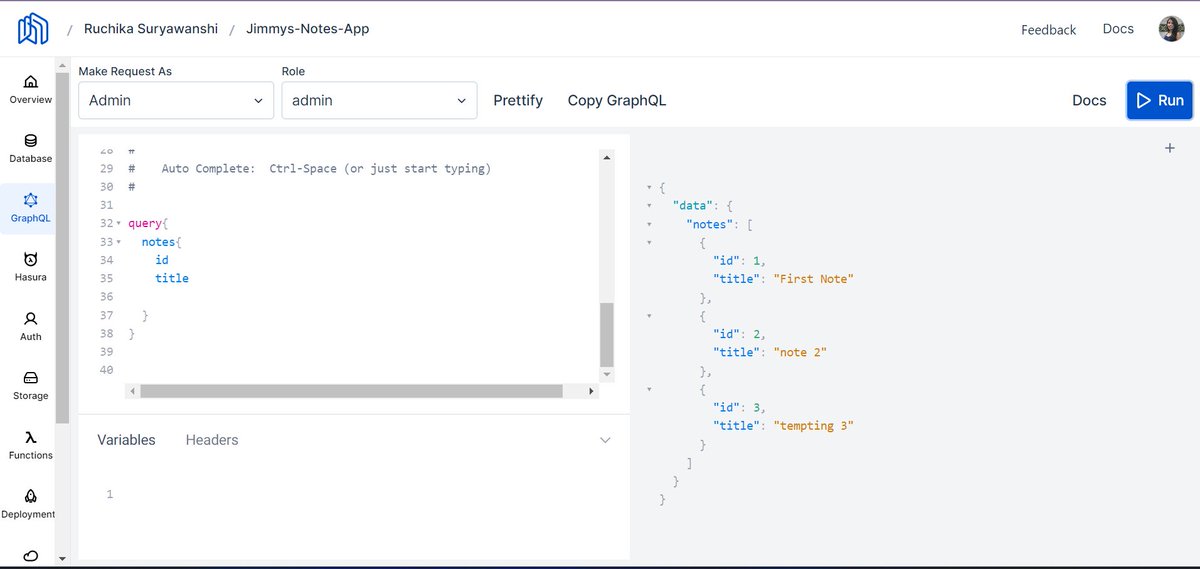Collapse the notes block fold arrow at line 33
Screen dimensions: 1200x569
pos(120,242)
